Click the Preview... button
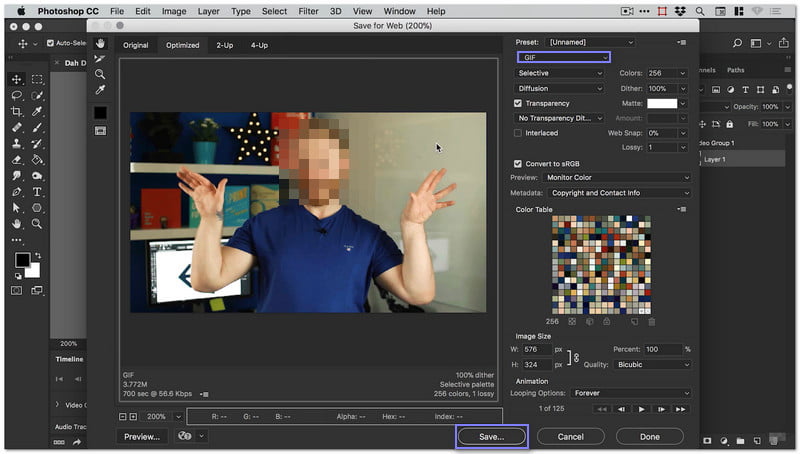The width and height of the screenshot is (800, 454). click(142, 437)
